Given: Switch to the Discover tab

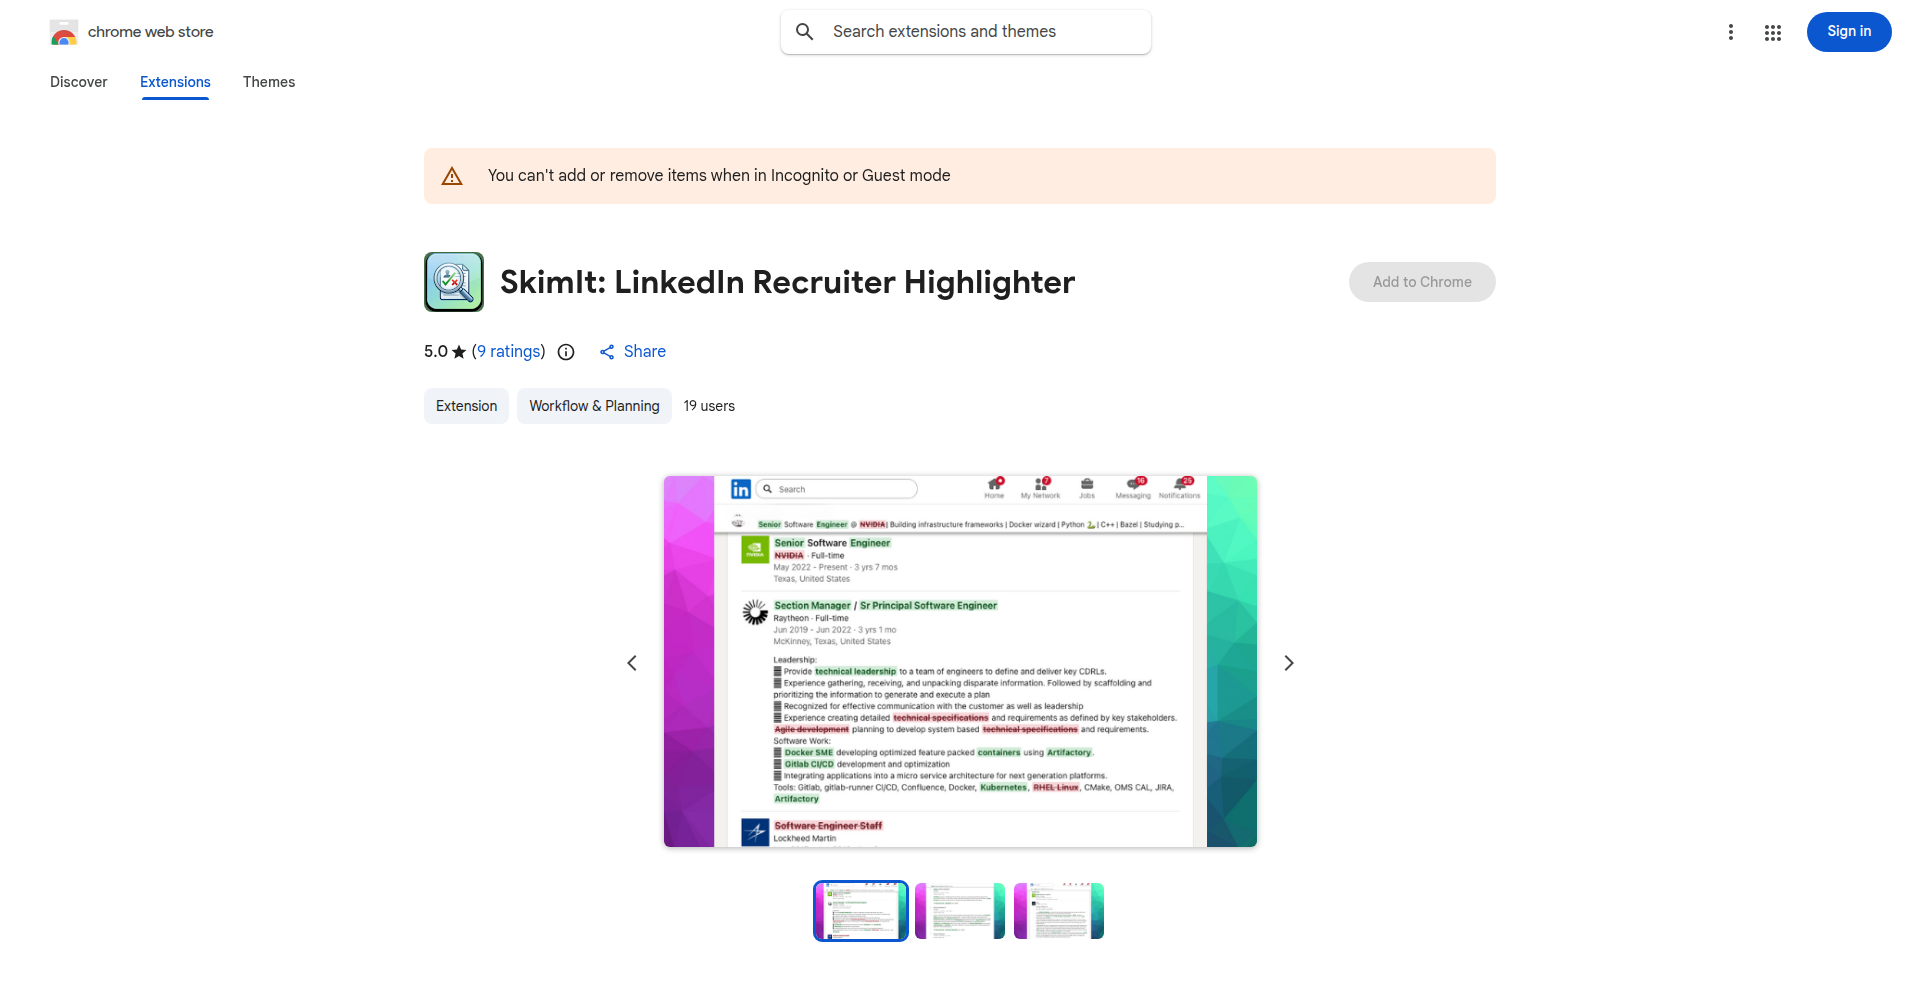Looking at the screenshot, I should coord(79,82).
